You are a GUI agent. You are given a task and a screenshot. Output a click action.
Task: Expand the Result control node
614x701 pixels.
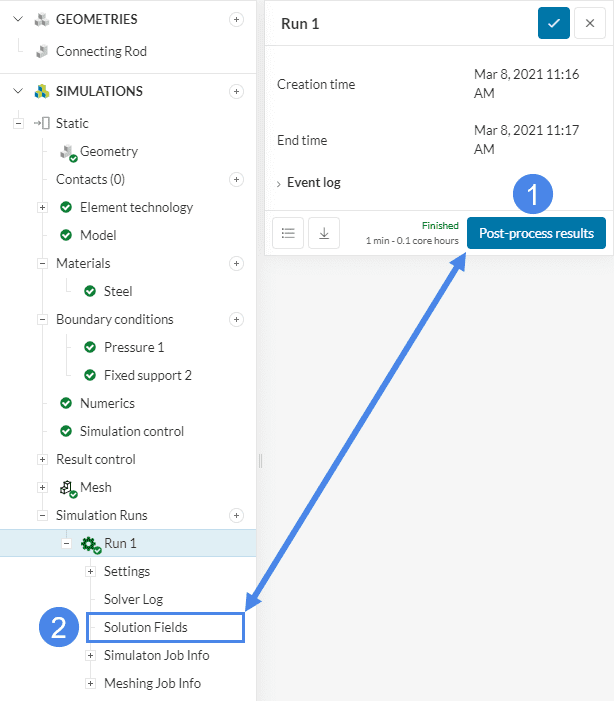pyautogui.click(x=42, y=460)
